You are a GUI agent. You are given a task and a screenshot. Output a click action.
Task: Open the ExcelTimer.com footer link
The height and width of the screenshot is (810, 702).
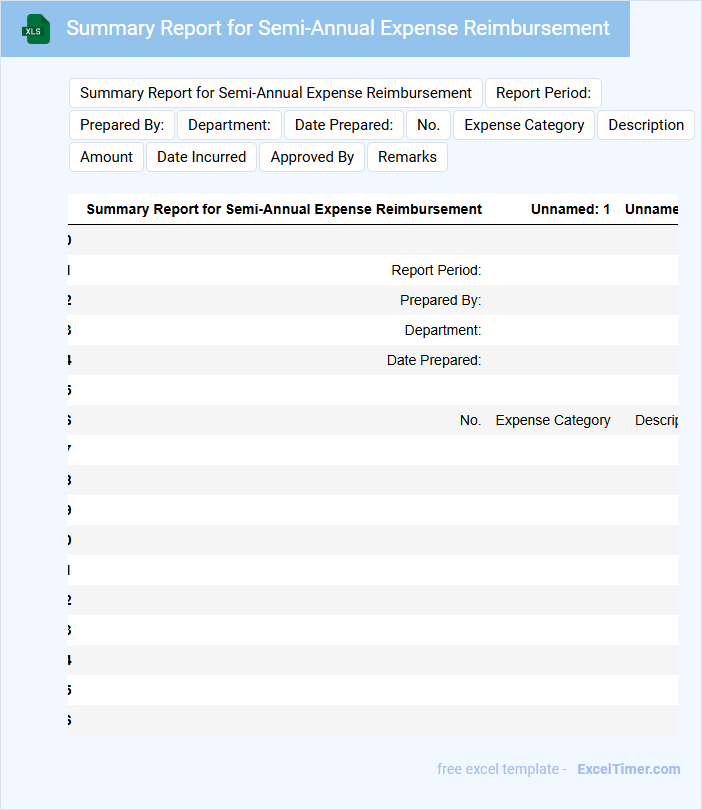[629, 769]
